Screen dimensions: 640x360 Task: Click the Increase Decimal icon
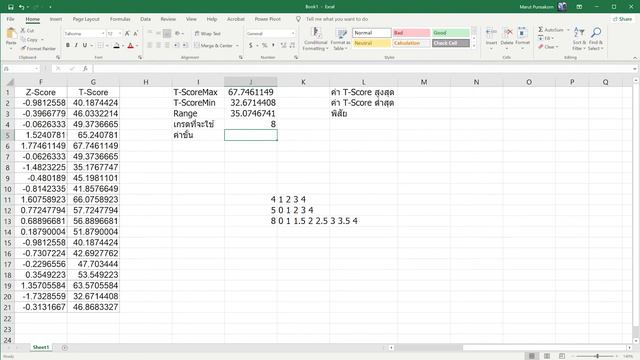(x=283, y=45)
